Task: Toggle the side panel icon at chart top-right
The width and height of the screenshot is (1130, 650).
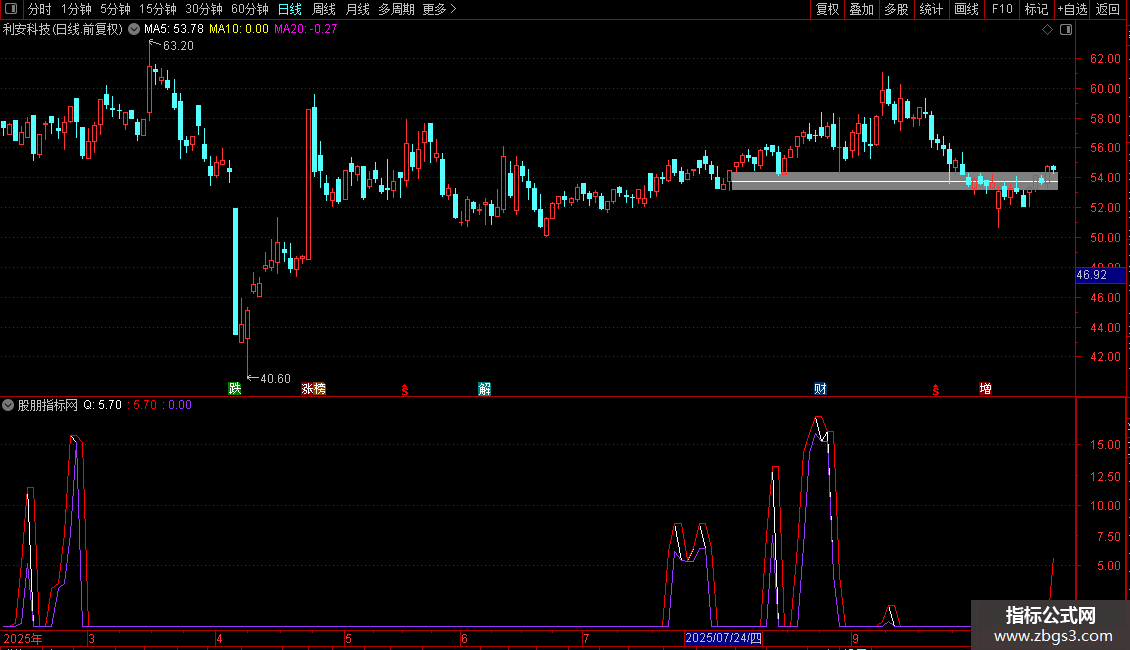Action: [x=1066, y=30]
